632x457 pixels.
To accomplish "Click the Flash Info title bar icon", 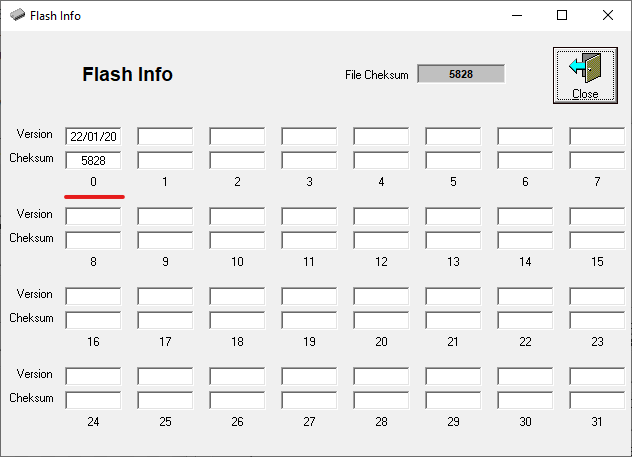I will pyautogui.click(x=17, y=16).
